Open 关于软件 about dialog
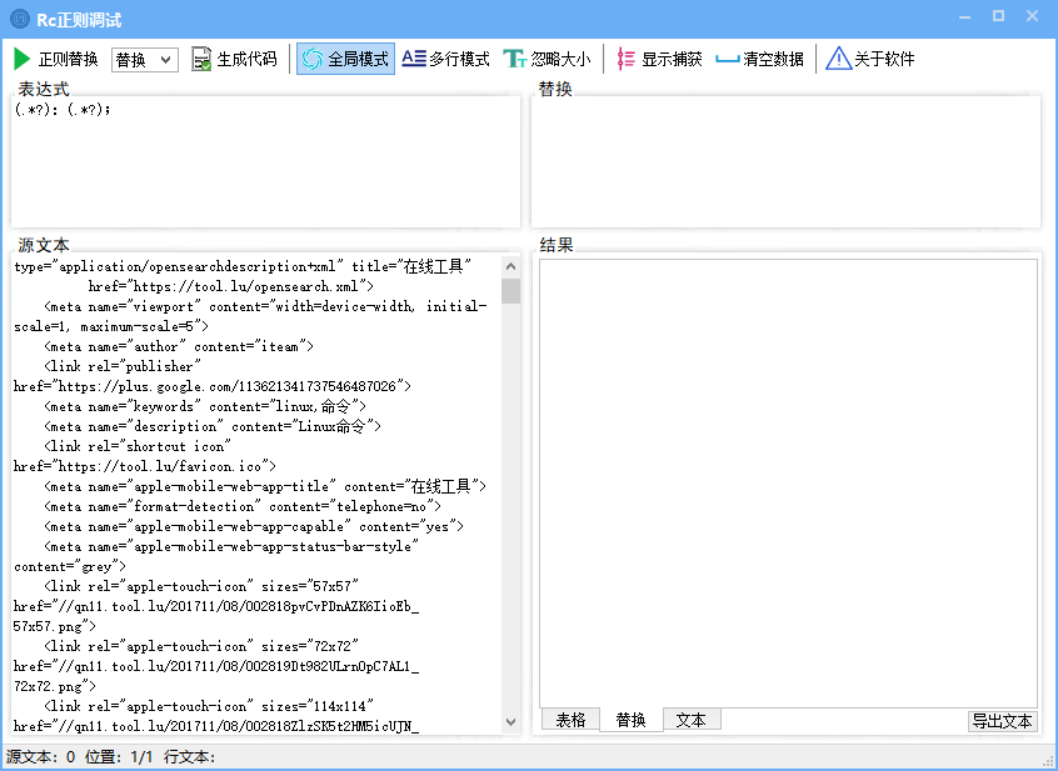Image resolution: width=1058 pixels, height=771 pixels. [x=870, y=59]
